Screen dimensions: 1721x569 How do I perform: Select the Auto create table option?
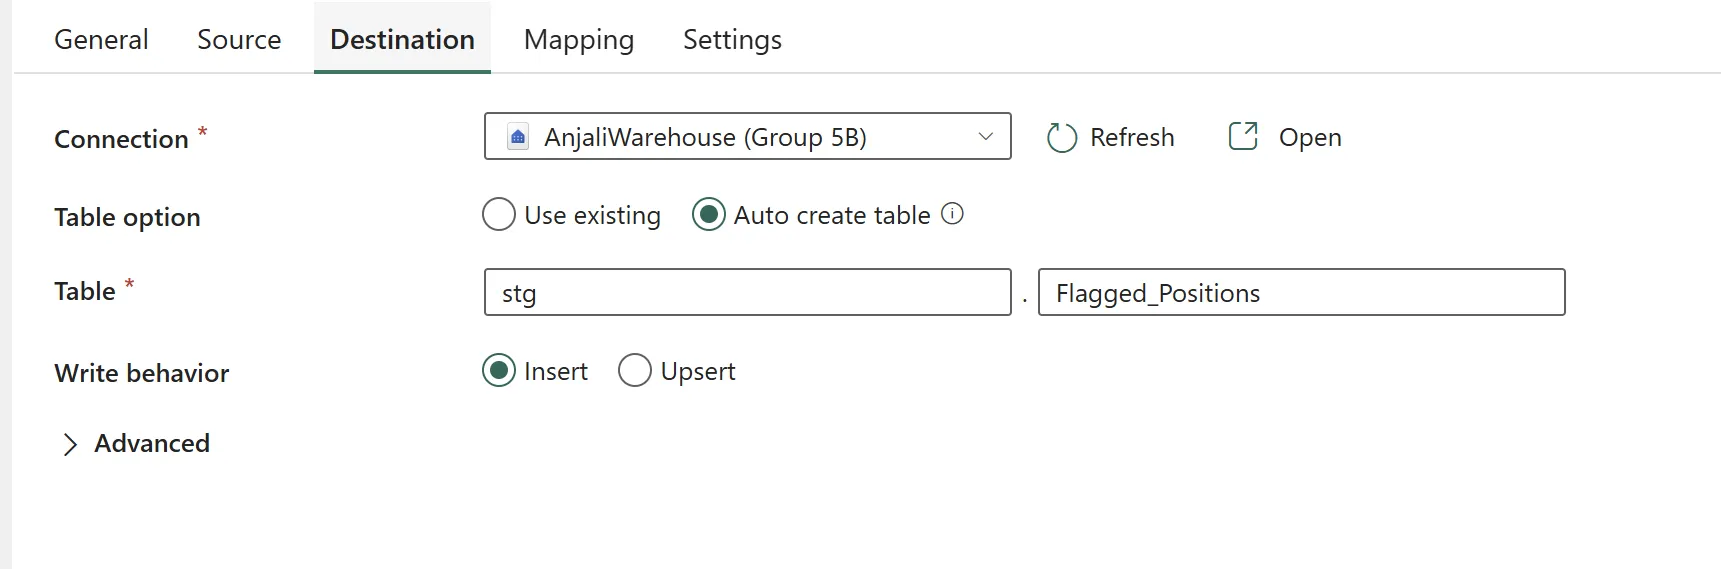[709, 215]
